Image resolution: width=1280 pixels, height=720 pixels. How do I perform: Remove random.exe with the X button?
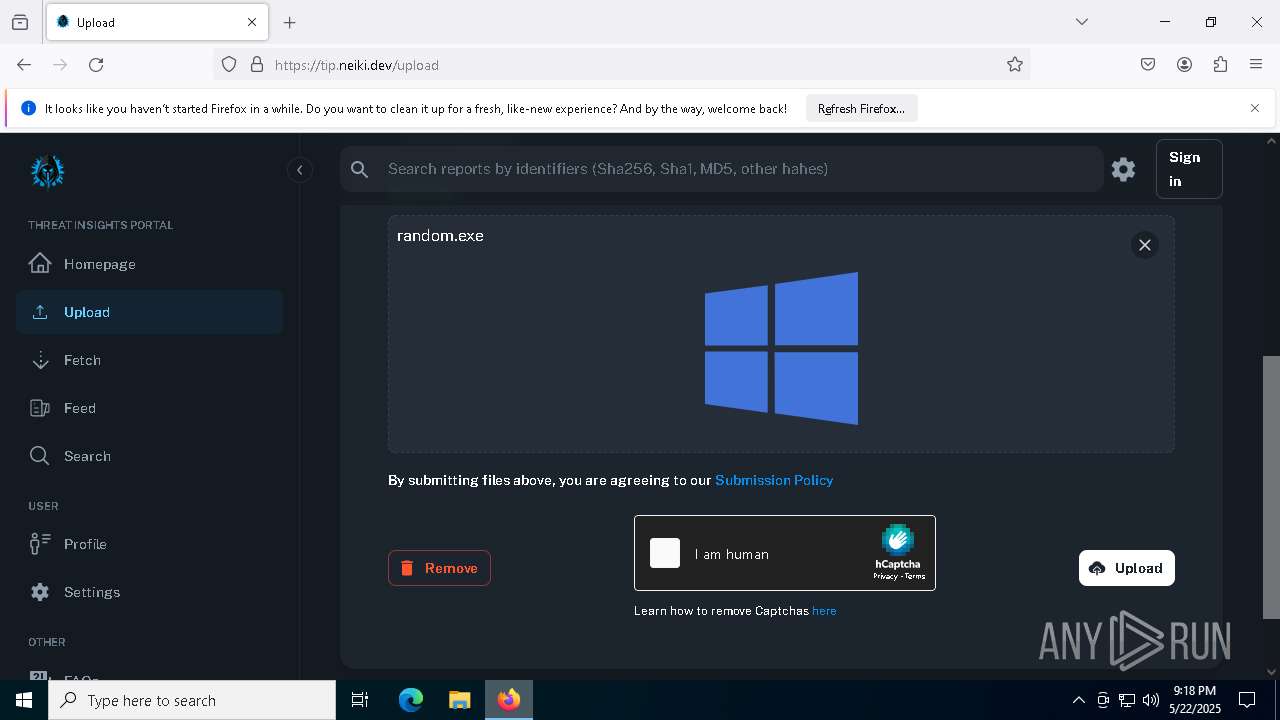tap(1145, 245)
